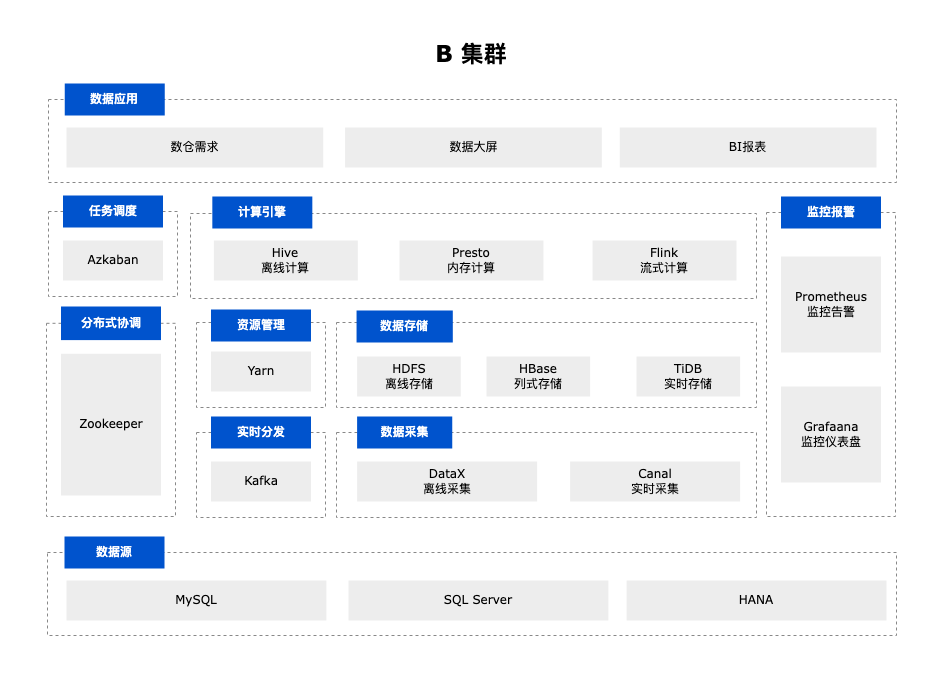Select the HBase 列式存储 box
Screen dimensions: 943x673
538,376
